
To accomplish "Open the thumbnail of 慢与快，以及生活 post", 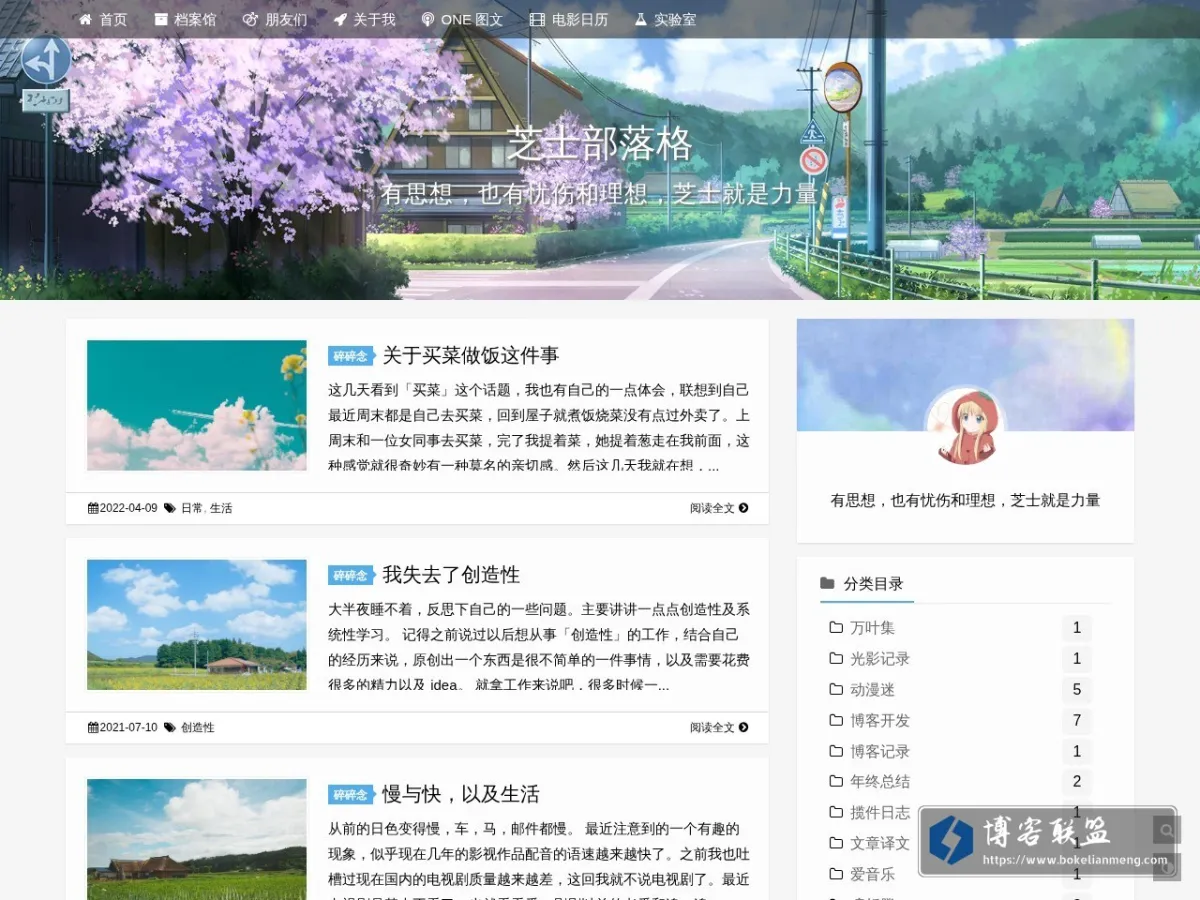I will [197, 839].
